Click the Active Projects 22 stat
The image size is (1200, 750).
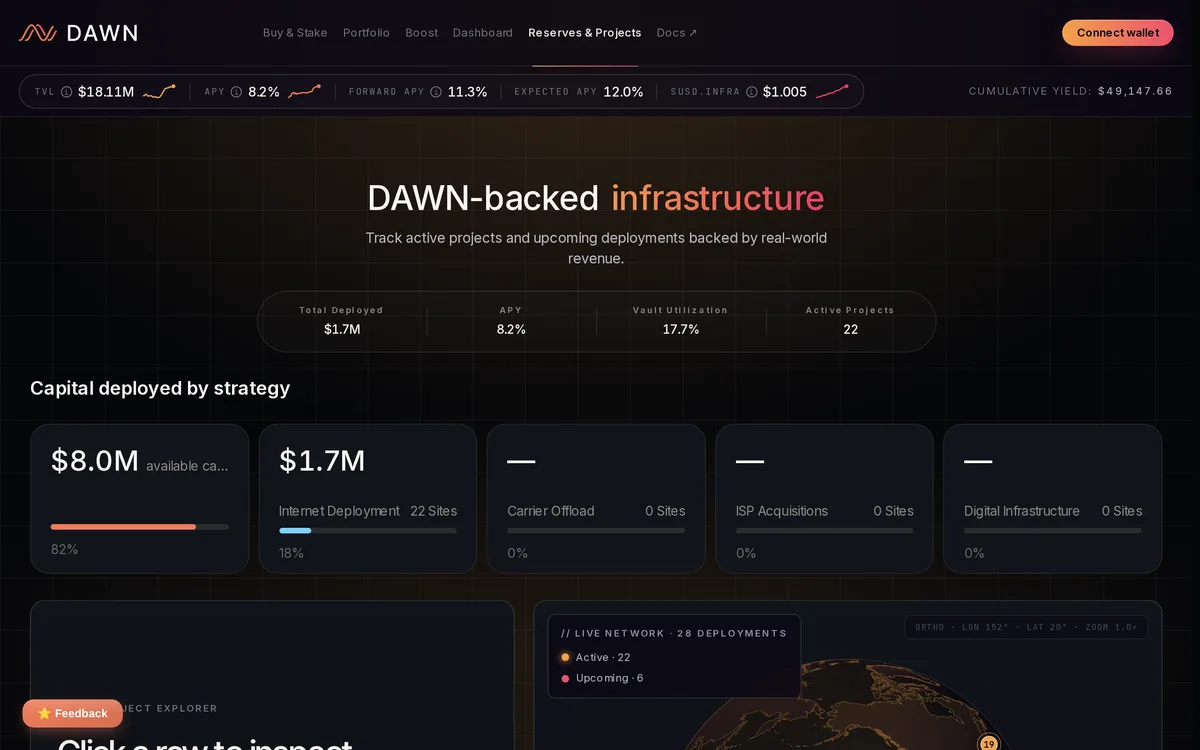pos(850,320)
